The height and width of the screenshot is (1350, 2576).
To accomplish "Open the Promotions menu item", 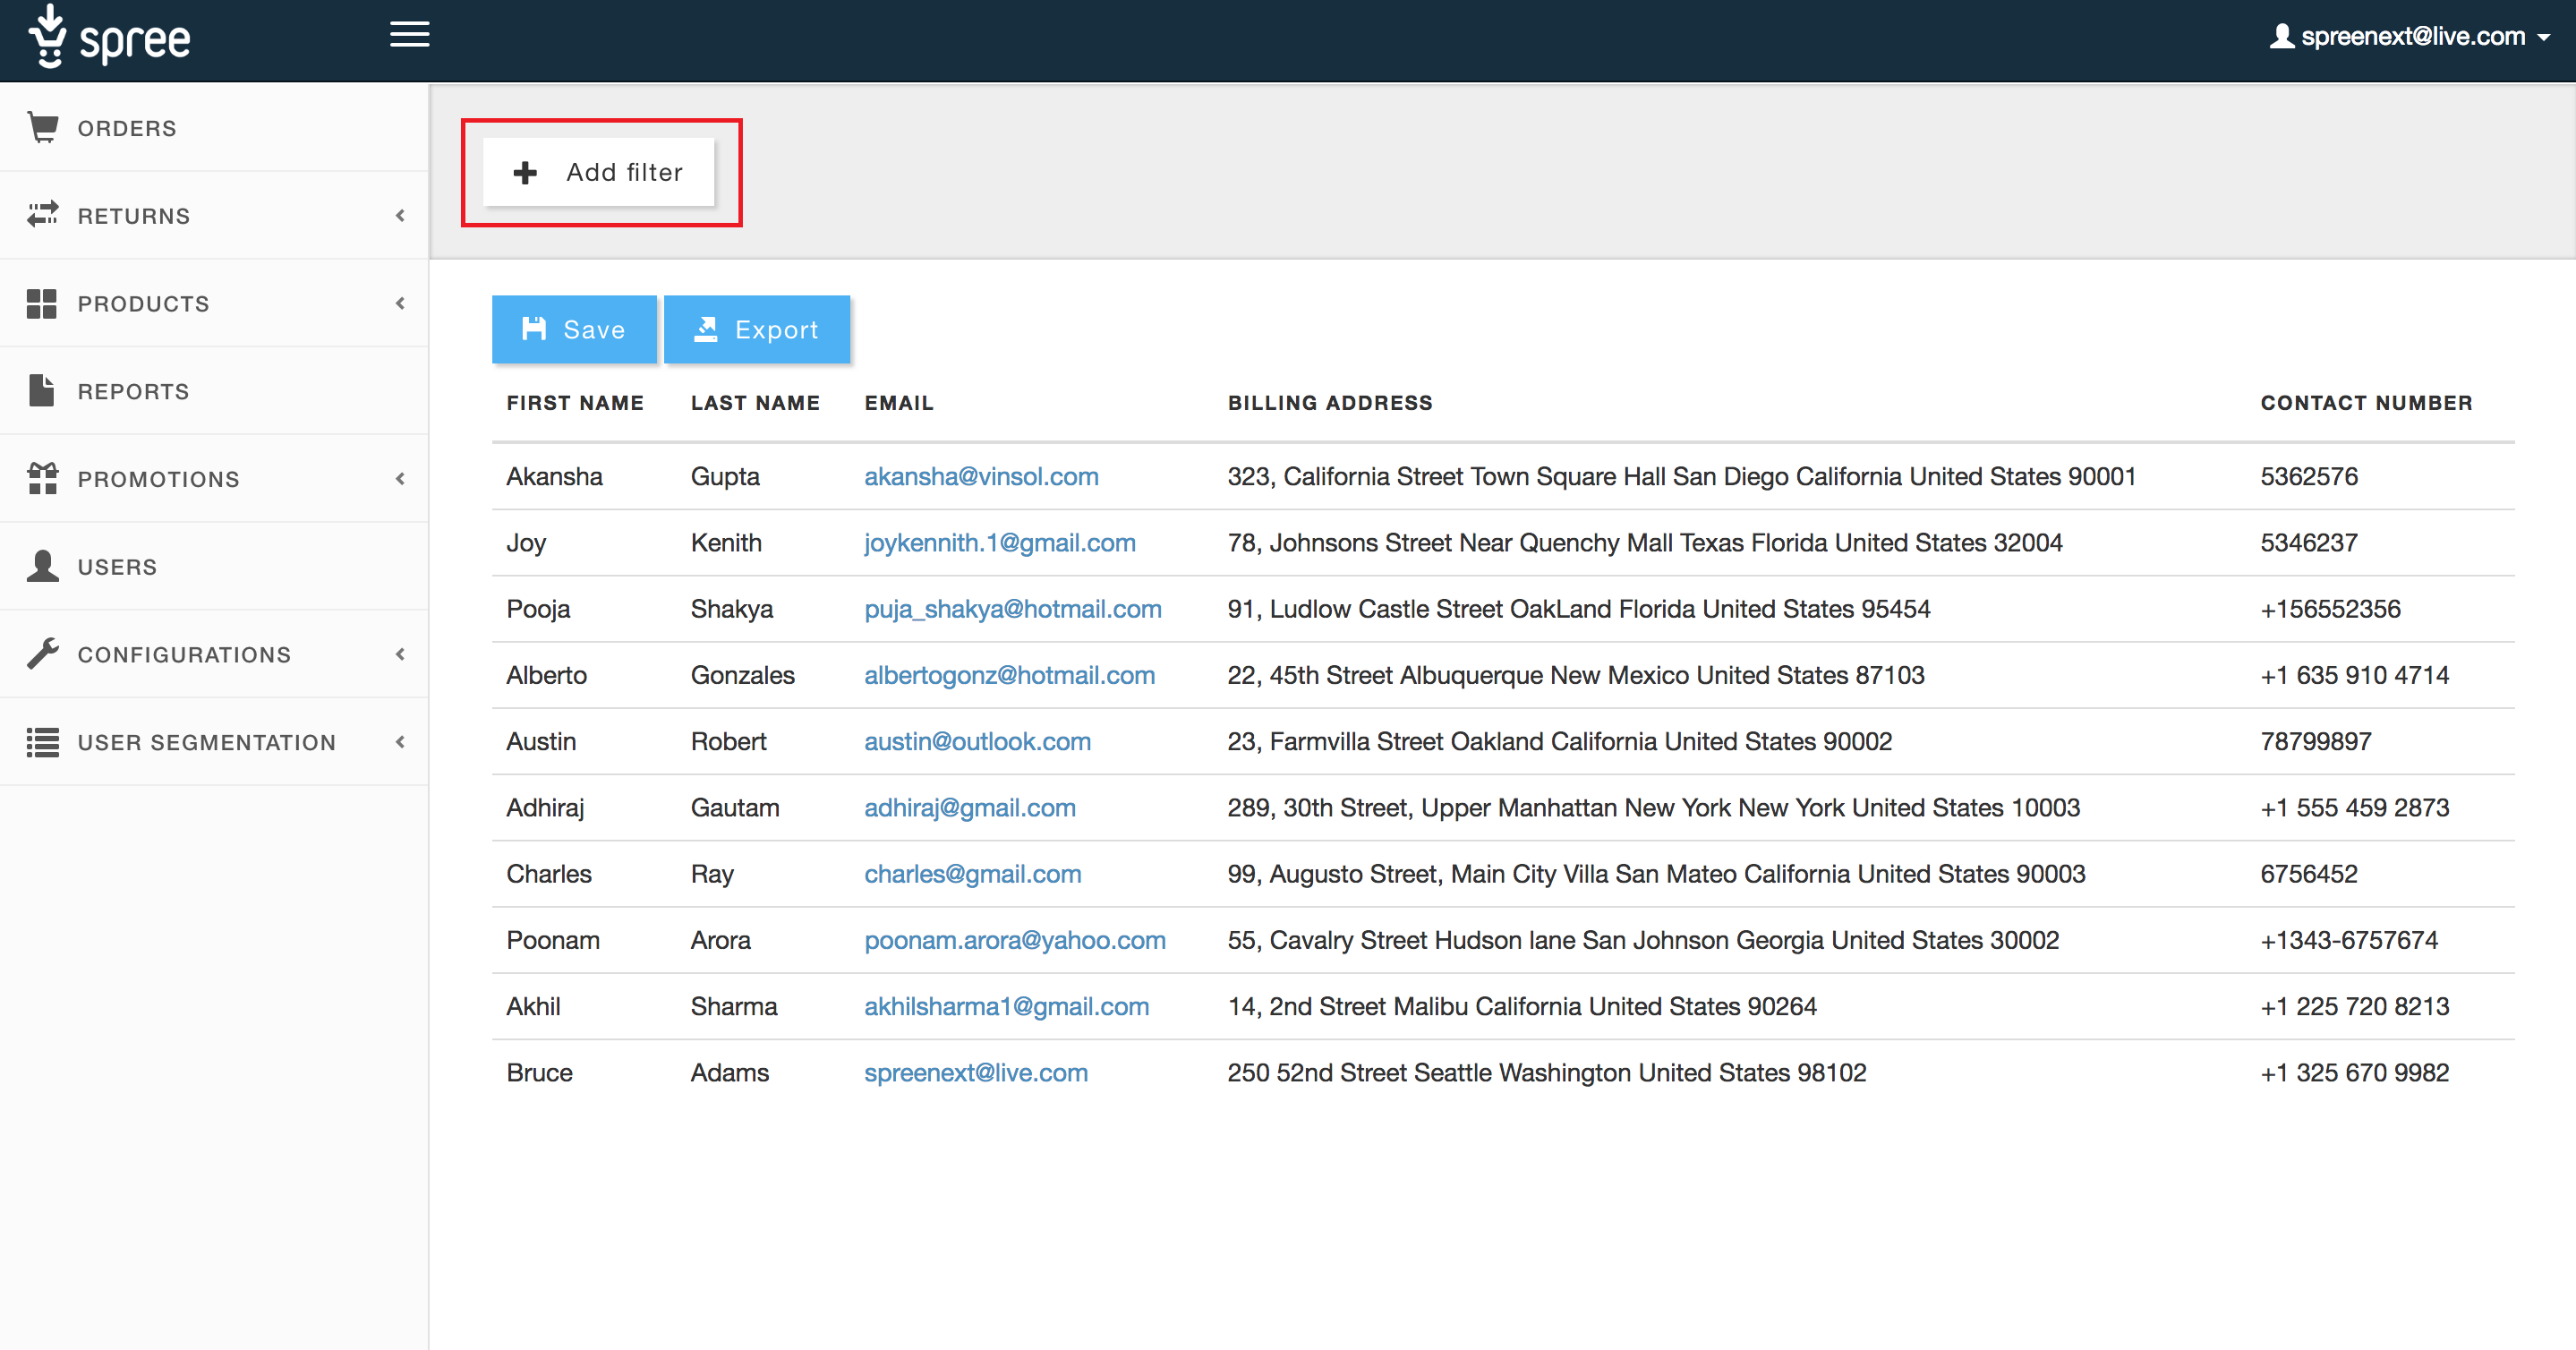I will point(158,479).
